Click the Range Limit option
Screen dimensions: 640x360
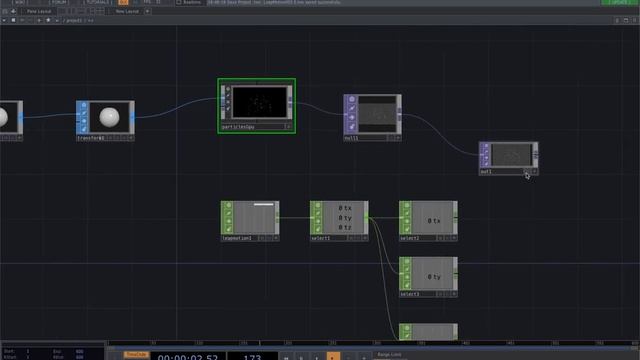coord(389,355)
